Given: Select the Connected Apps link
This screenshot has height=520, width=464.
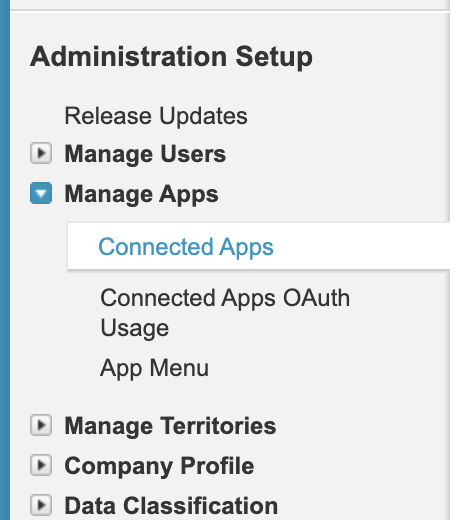Looking at the screenshot, I should click(x=186, y=247).
